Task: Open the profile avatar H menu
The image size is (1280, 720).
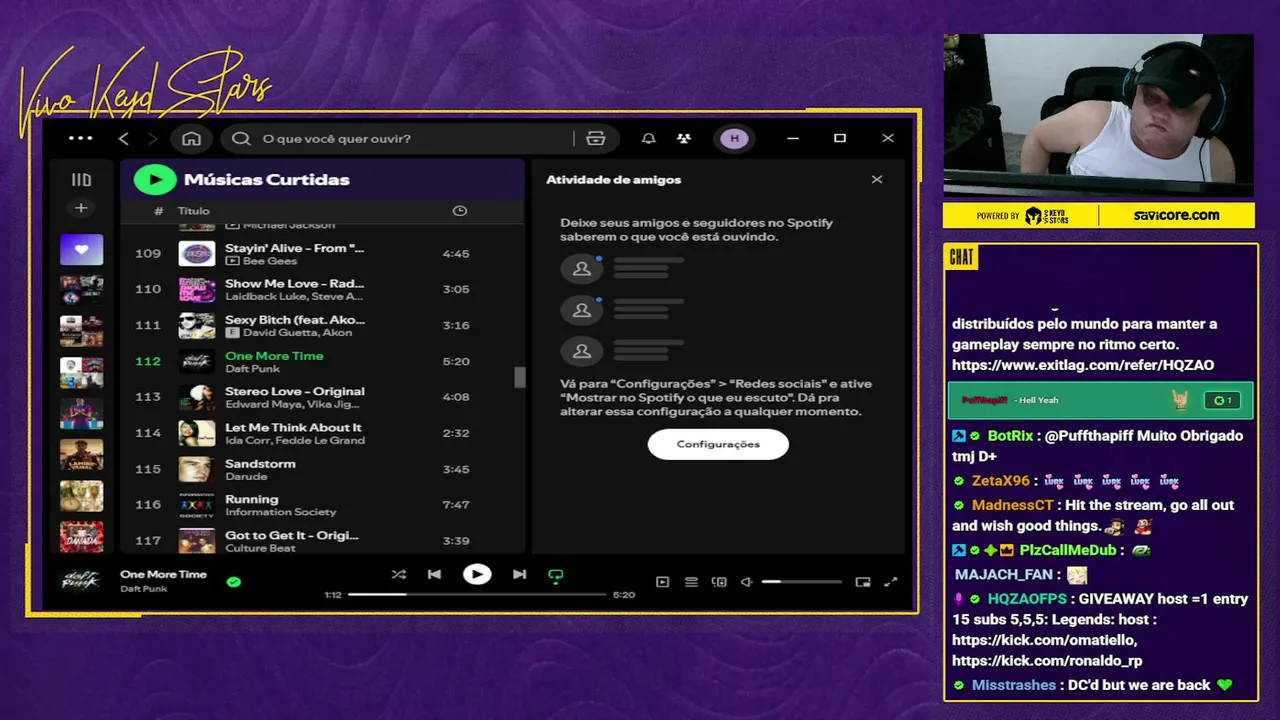Action: coord(735,138)
